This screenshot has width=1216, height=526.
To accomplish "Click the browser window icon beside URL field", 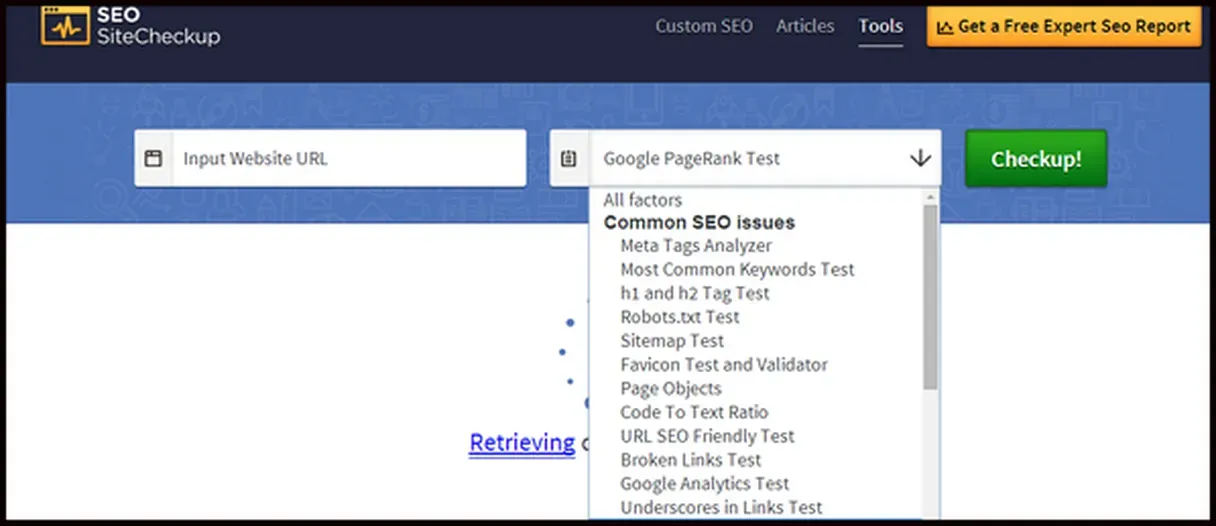I will tap(153, 158).
